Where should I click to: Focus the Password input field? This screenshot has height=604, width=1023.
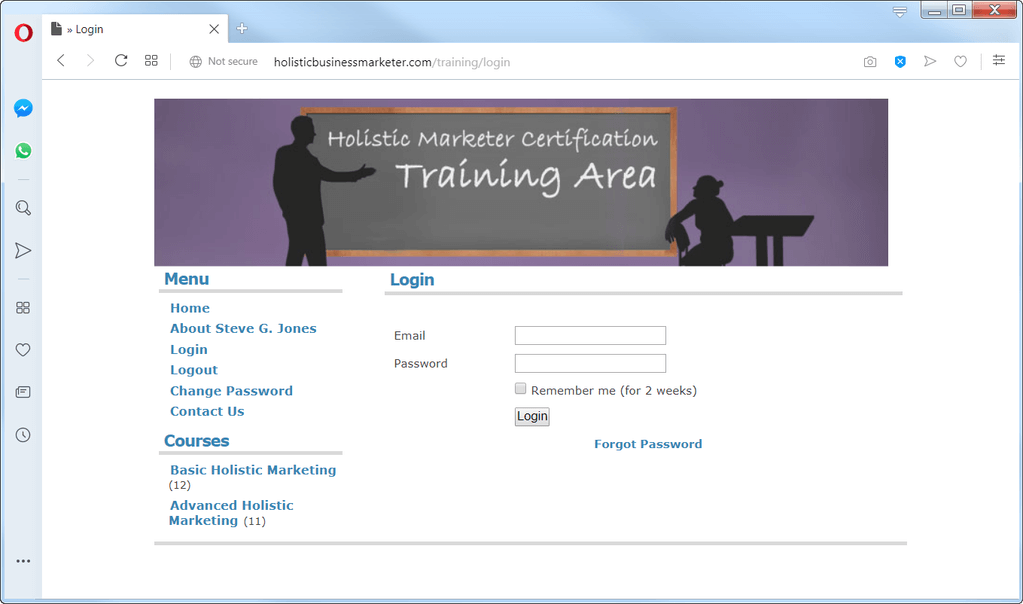(x=590, y=363)
